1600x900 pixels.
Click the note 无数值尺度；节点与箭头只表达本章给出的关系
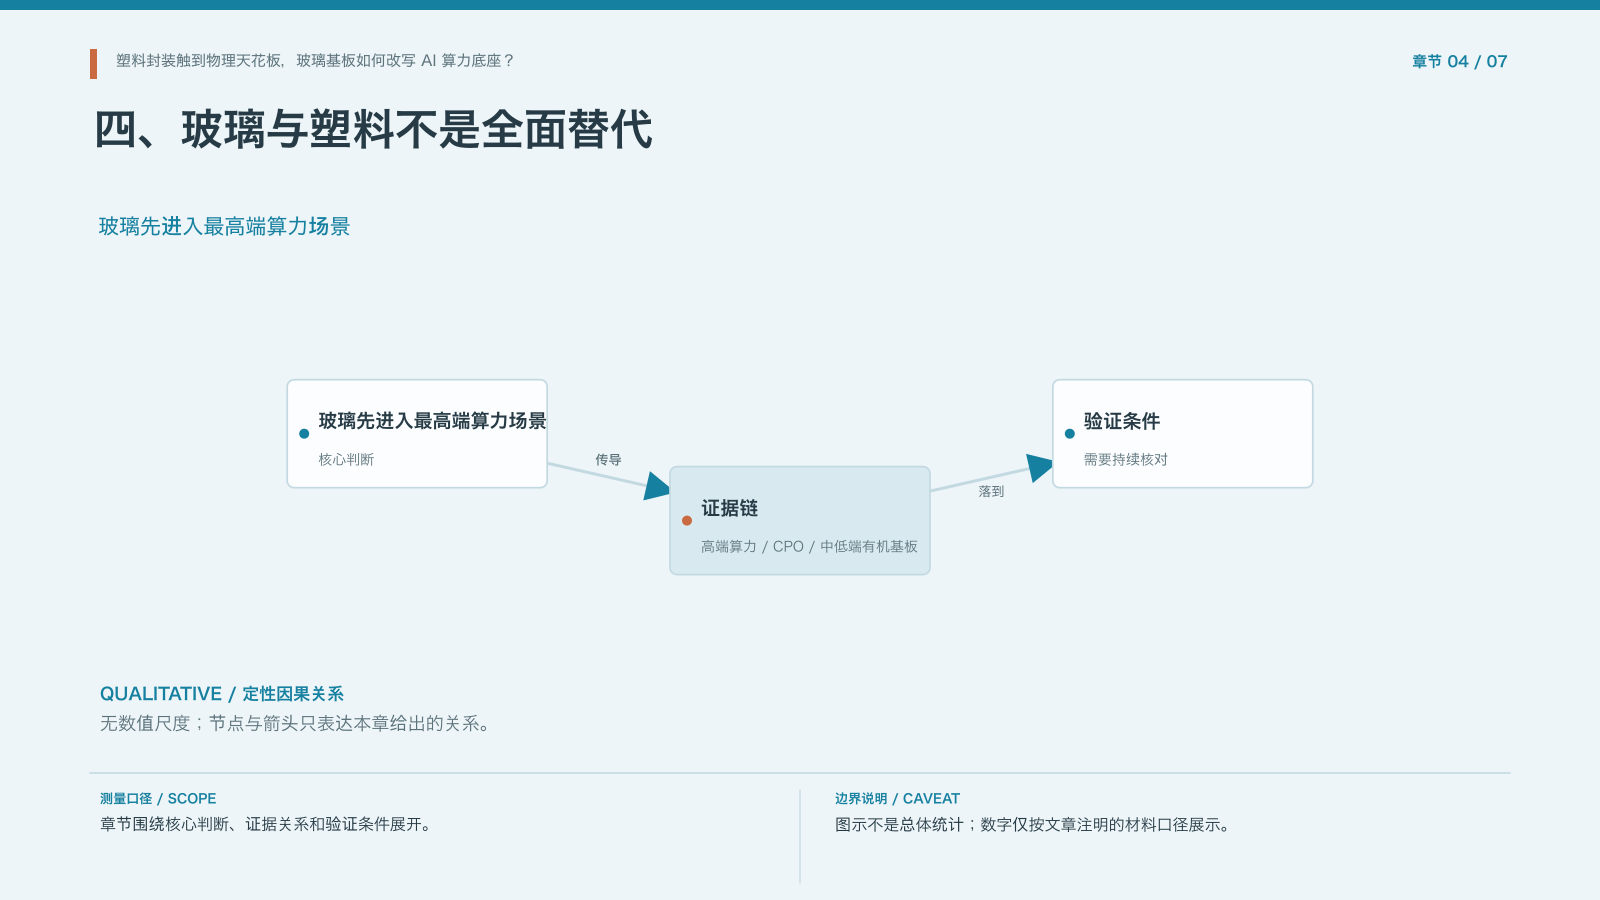click(x=298, y=723)
